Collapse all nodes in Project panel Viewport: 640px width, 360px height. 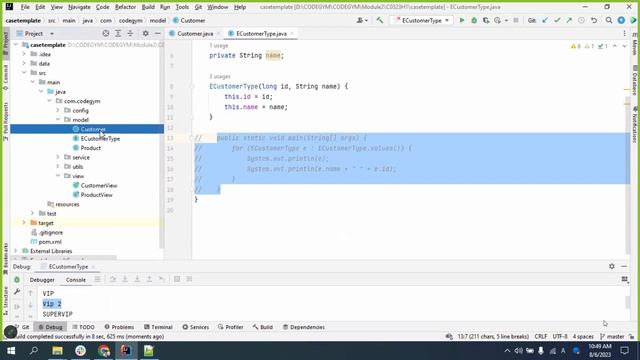[x=130, y=33]
